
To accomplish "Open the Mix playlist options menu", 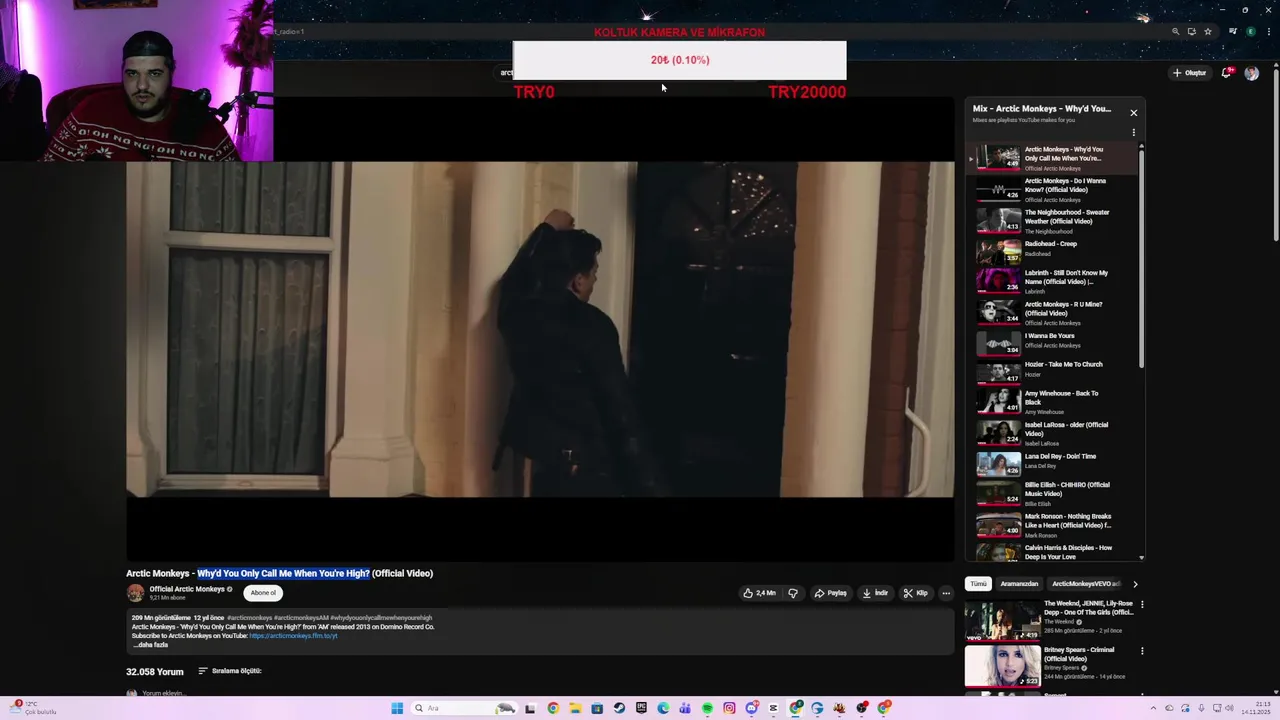I will click(x=1133, y=132).
